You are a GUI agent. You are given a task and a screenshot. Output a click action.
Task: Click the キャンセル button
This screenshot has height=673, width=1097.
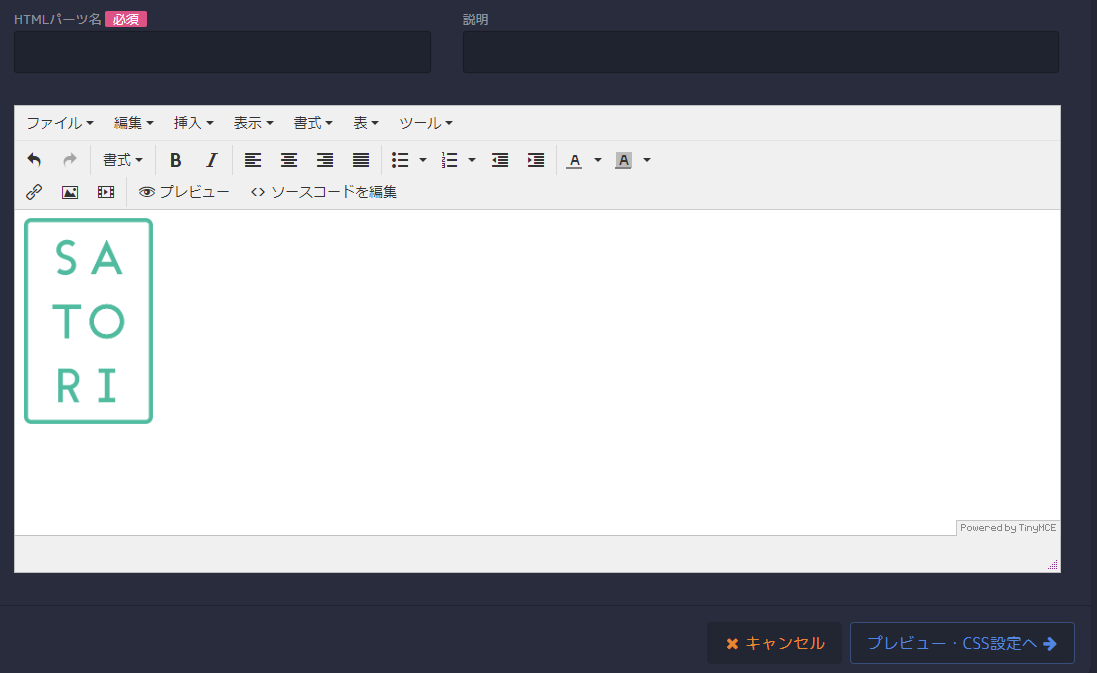[775, 643]
